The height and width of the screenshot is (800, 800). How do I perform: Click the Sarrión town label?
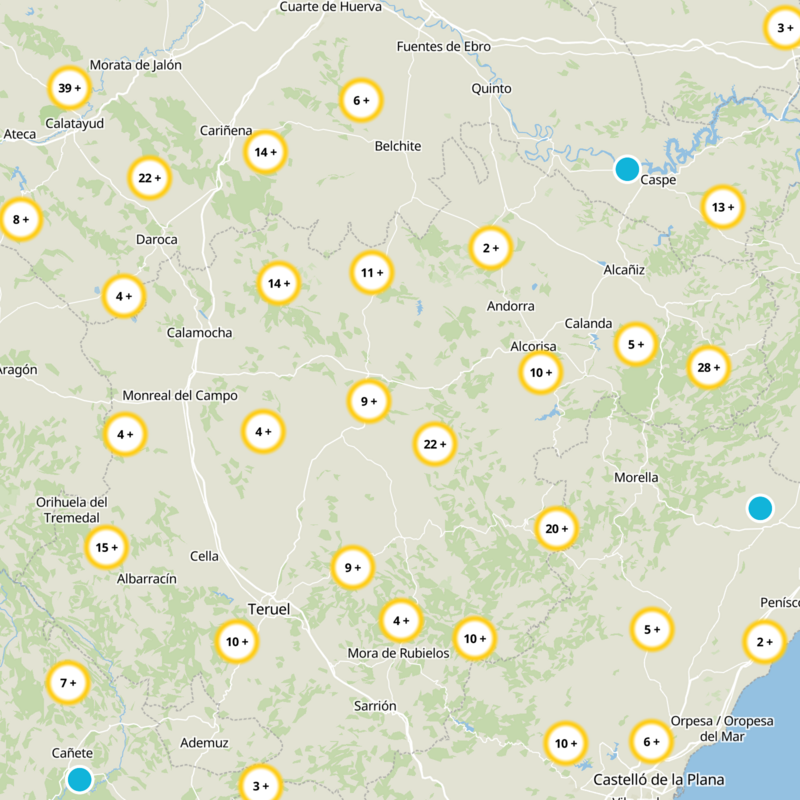pos(375,706)
